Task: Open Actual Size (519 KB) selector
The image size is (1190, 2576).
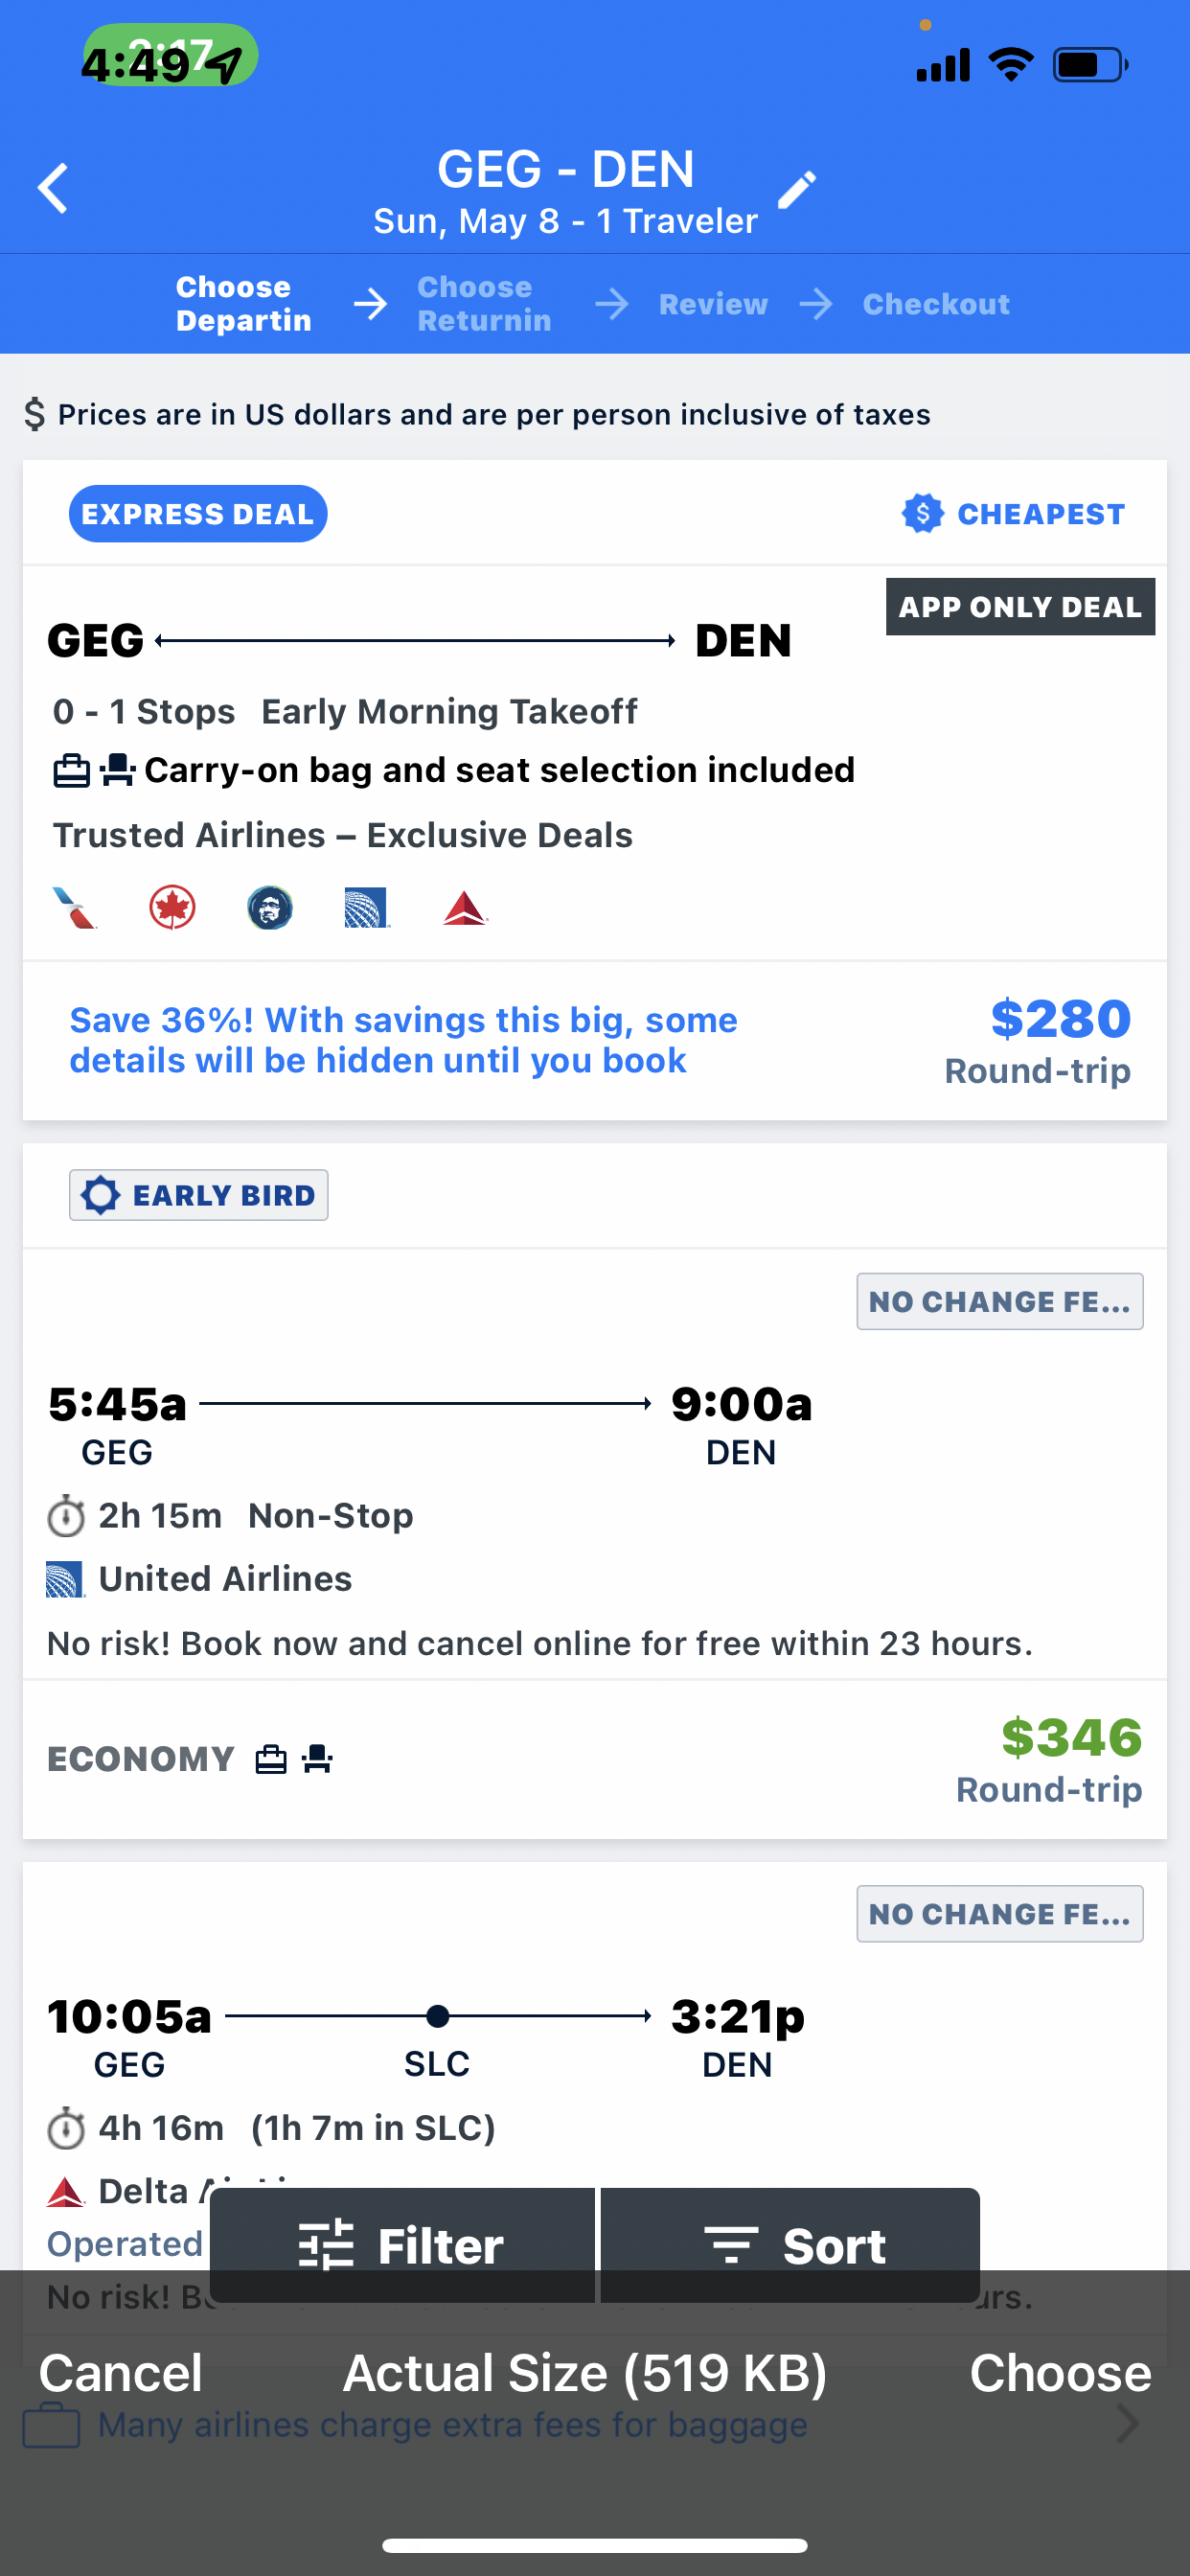Action: point(585,2373)
